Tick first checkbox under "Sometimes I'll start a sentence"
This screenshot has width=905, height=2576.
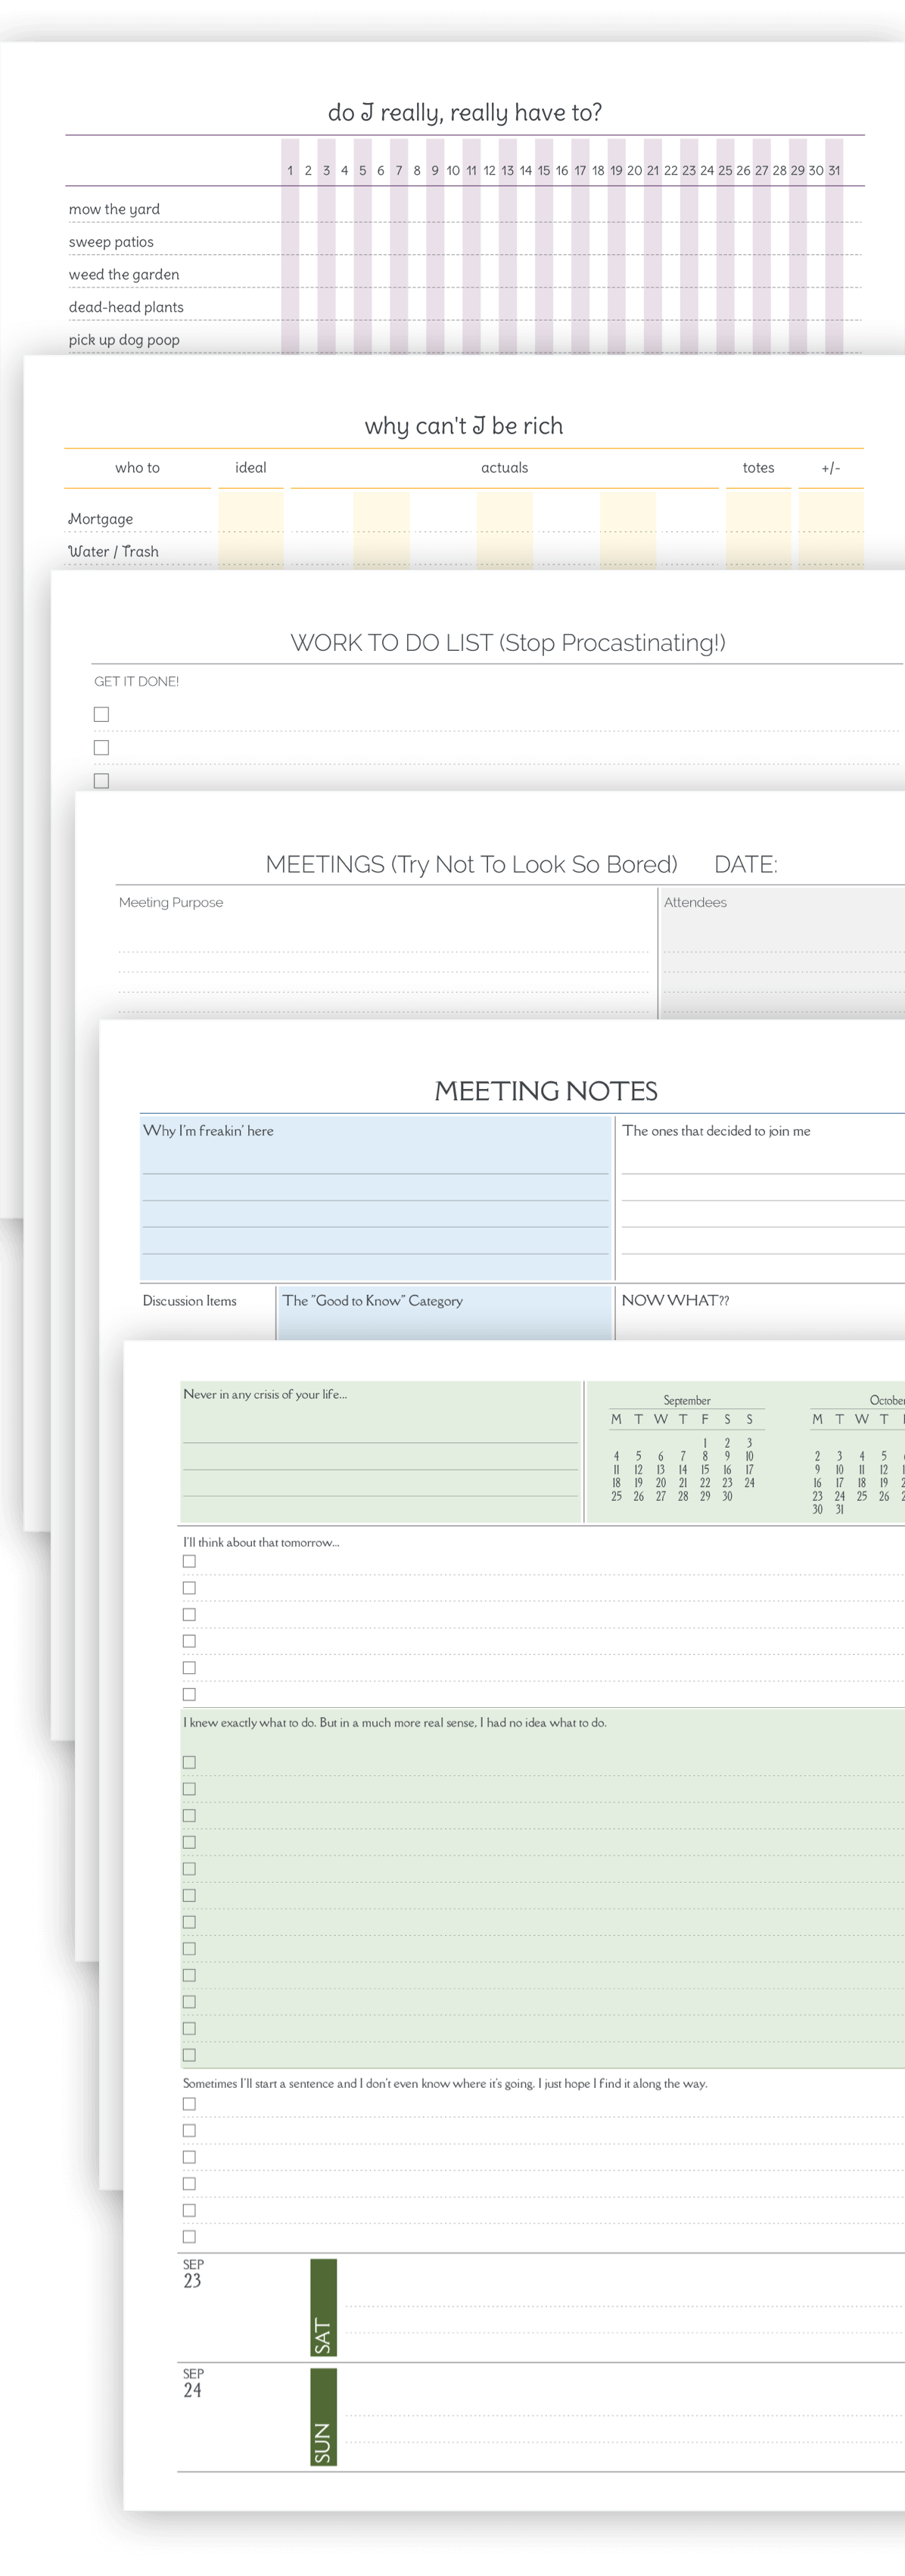[189, 2104]
